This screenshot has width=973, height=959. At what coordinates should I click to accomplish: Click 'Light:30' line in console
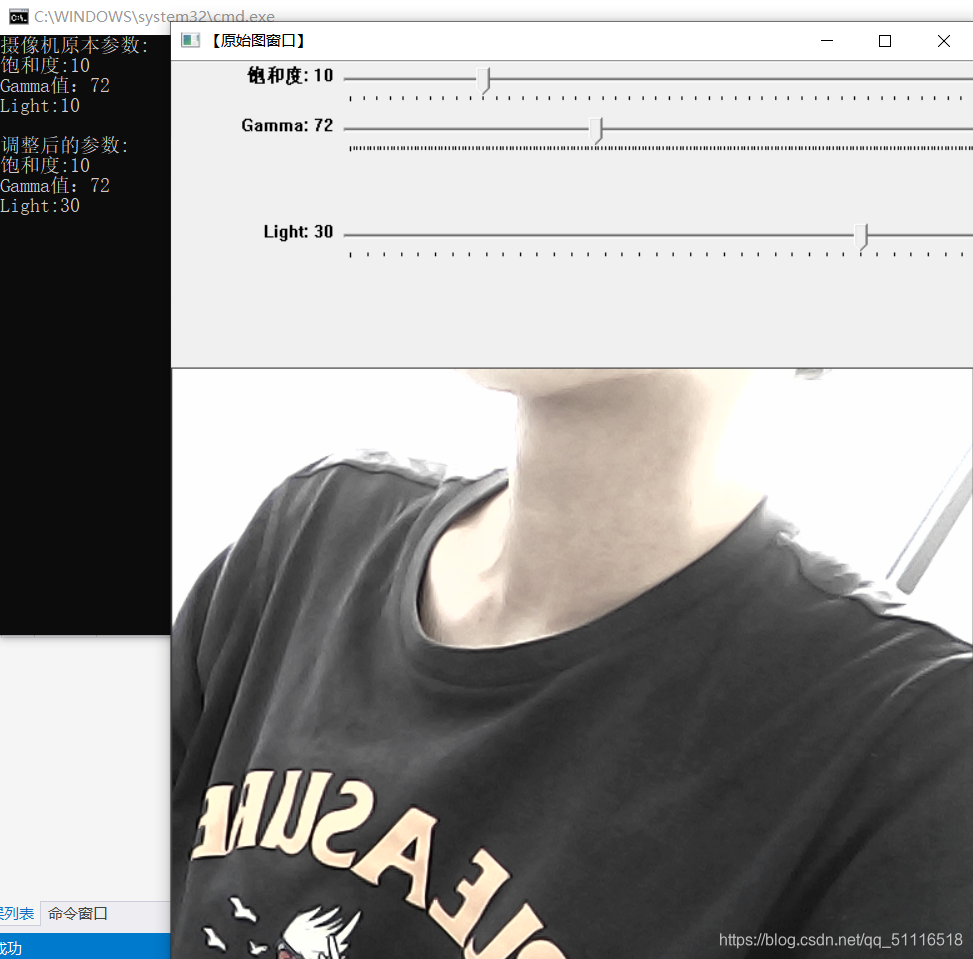click(x=40, y=205)
